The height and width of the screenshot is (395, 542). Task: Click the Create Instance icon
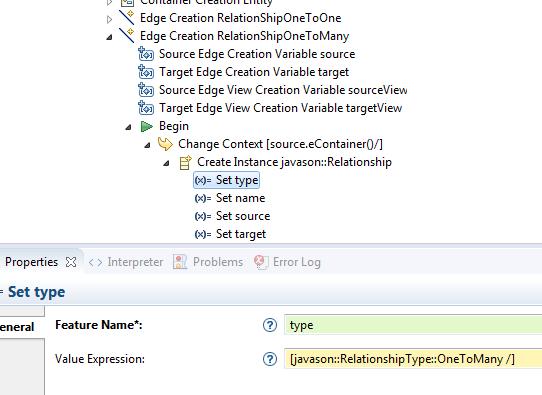coord(185,162)
